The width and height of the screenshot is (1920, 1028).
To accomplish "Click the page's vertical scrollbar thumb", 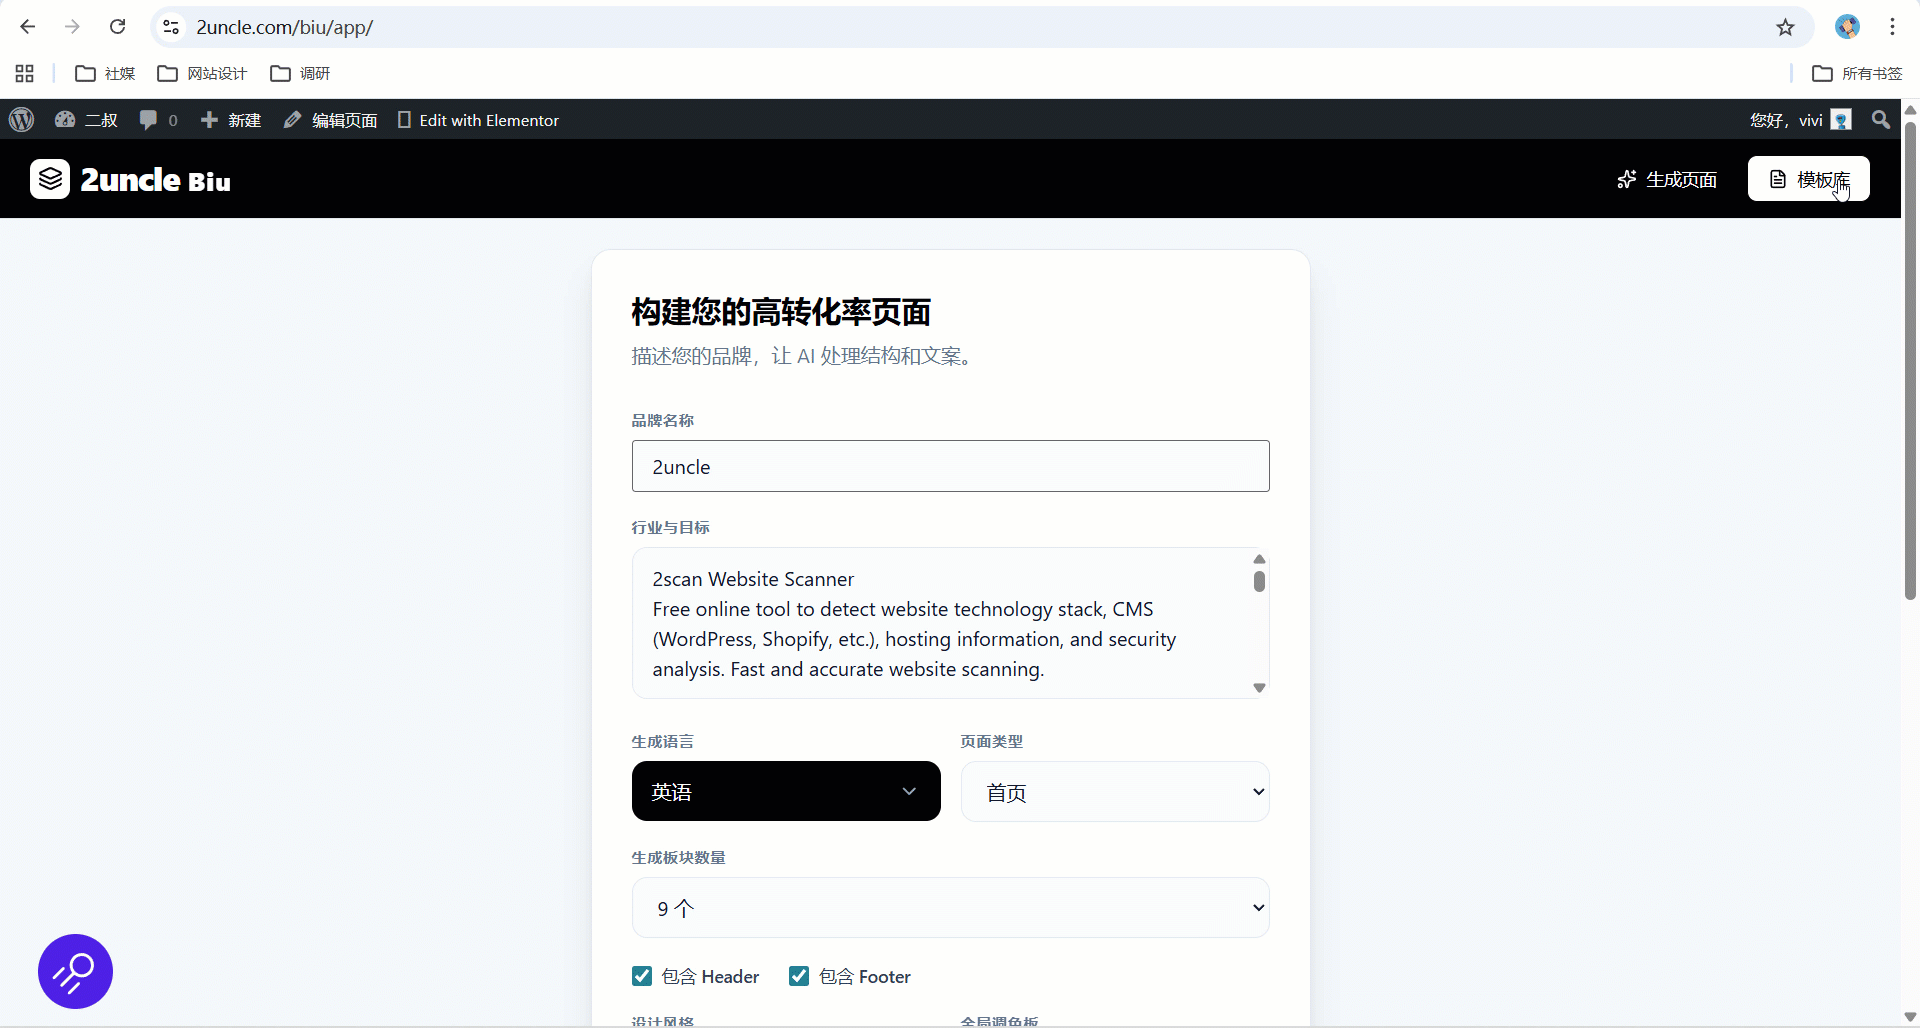I will (1910, 360).
